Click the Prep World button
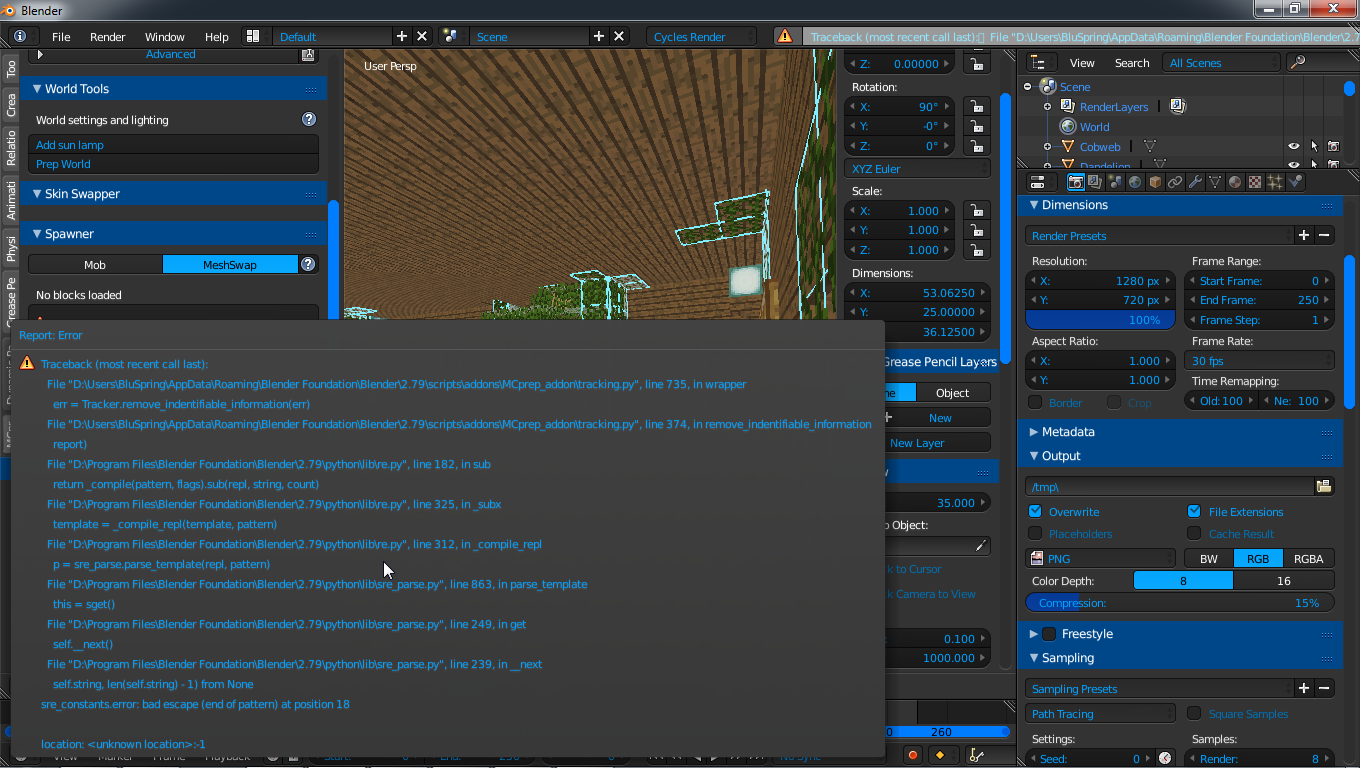 173,164
